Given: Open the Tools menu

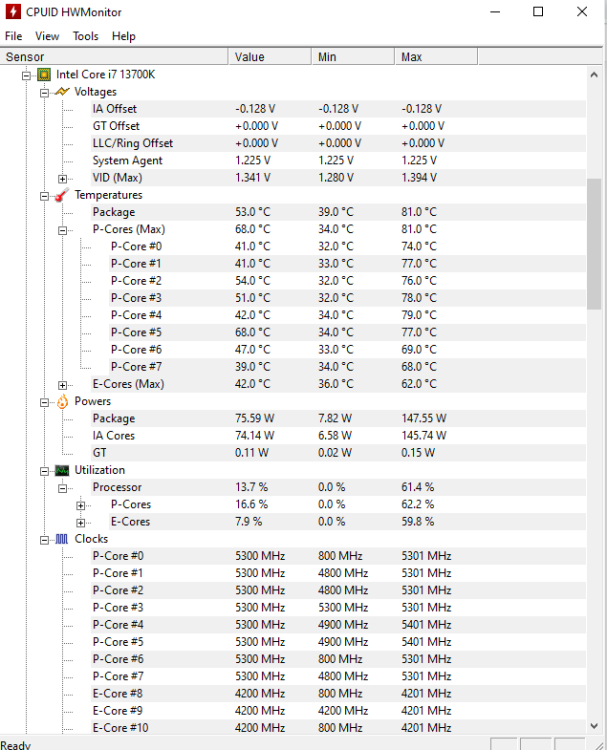Looking at the screenshot, I should point(86,36).
